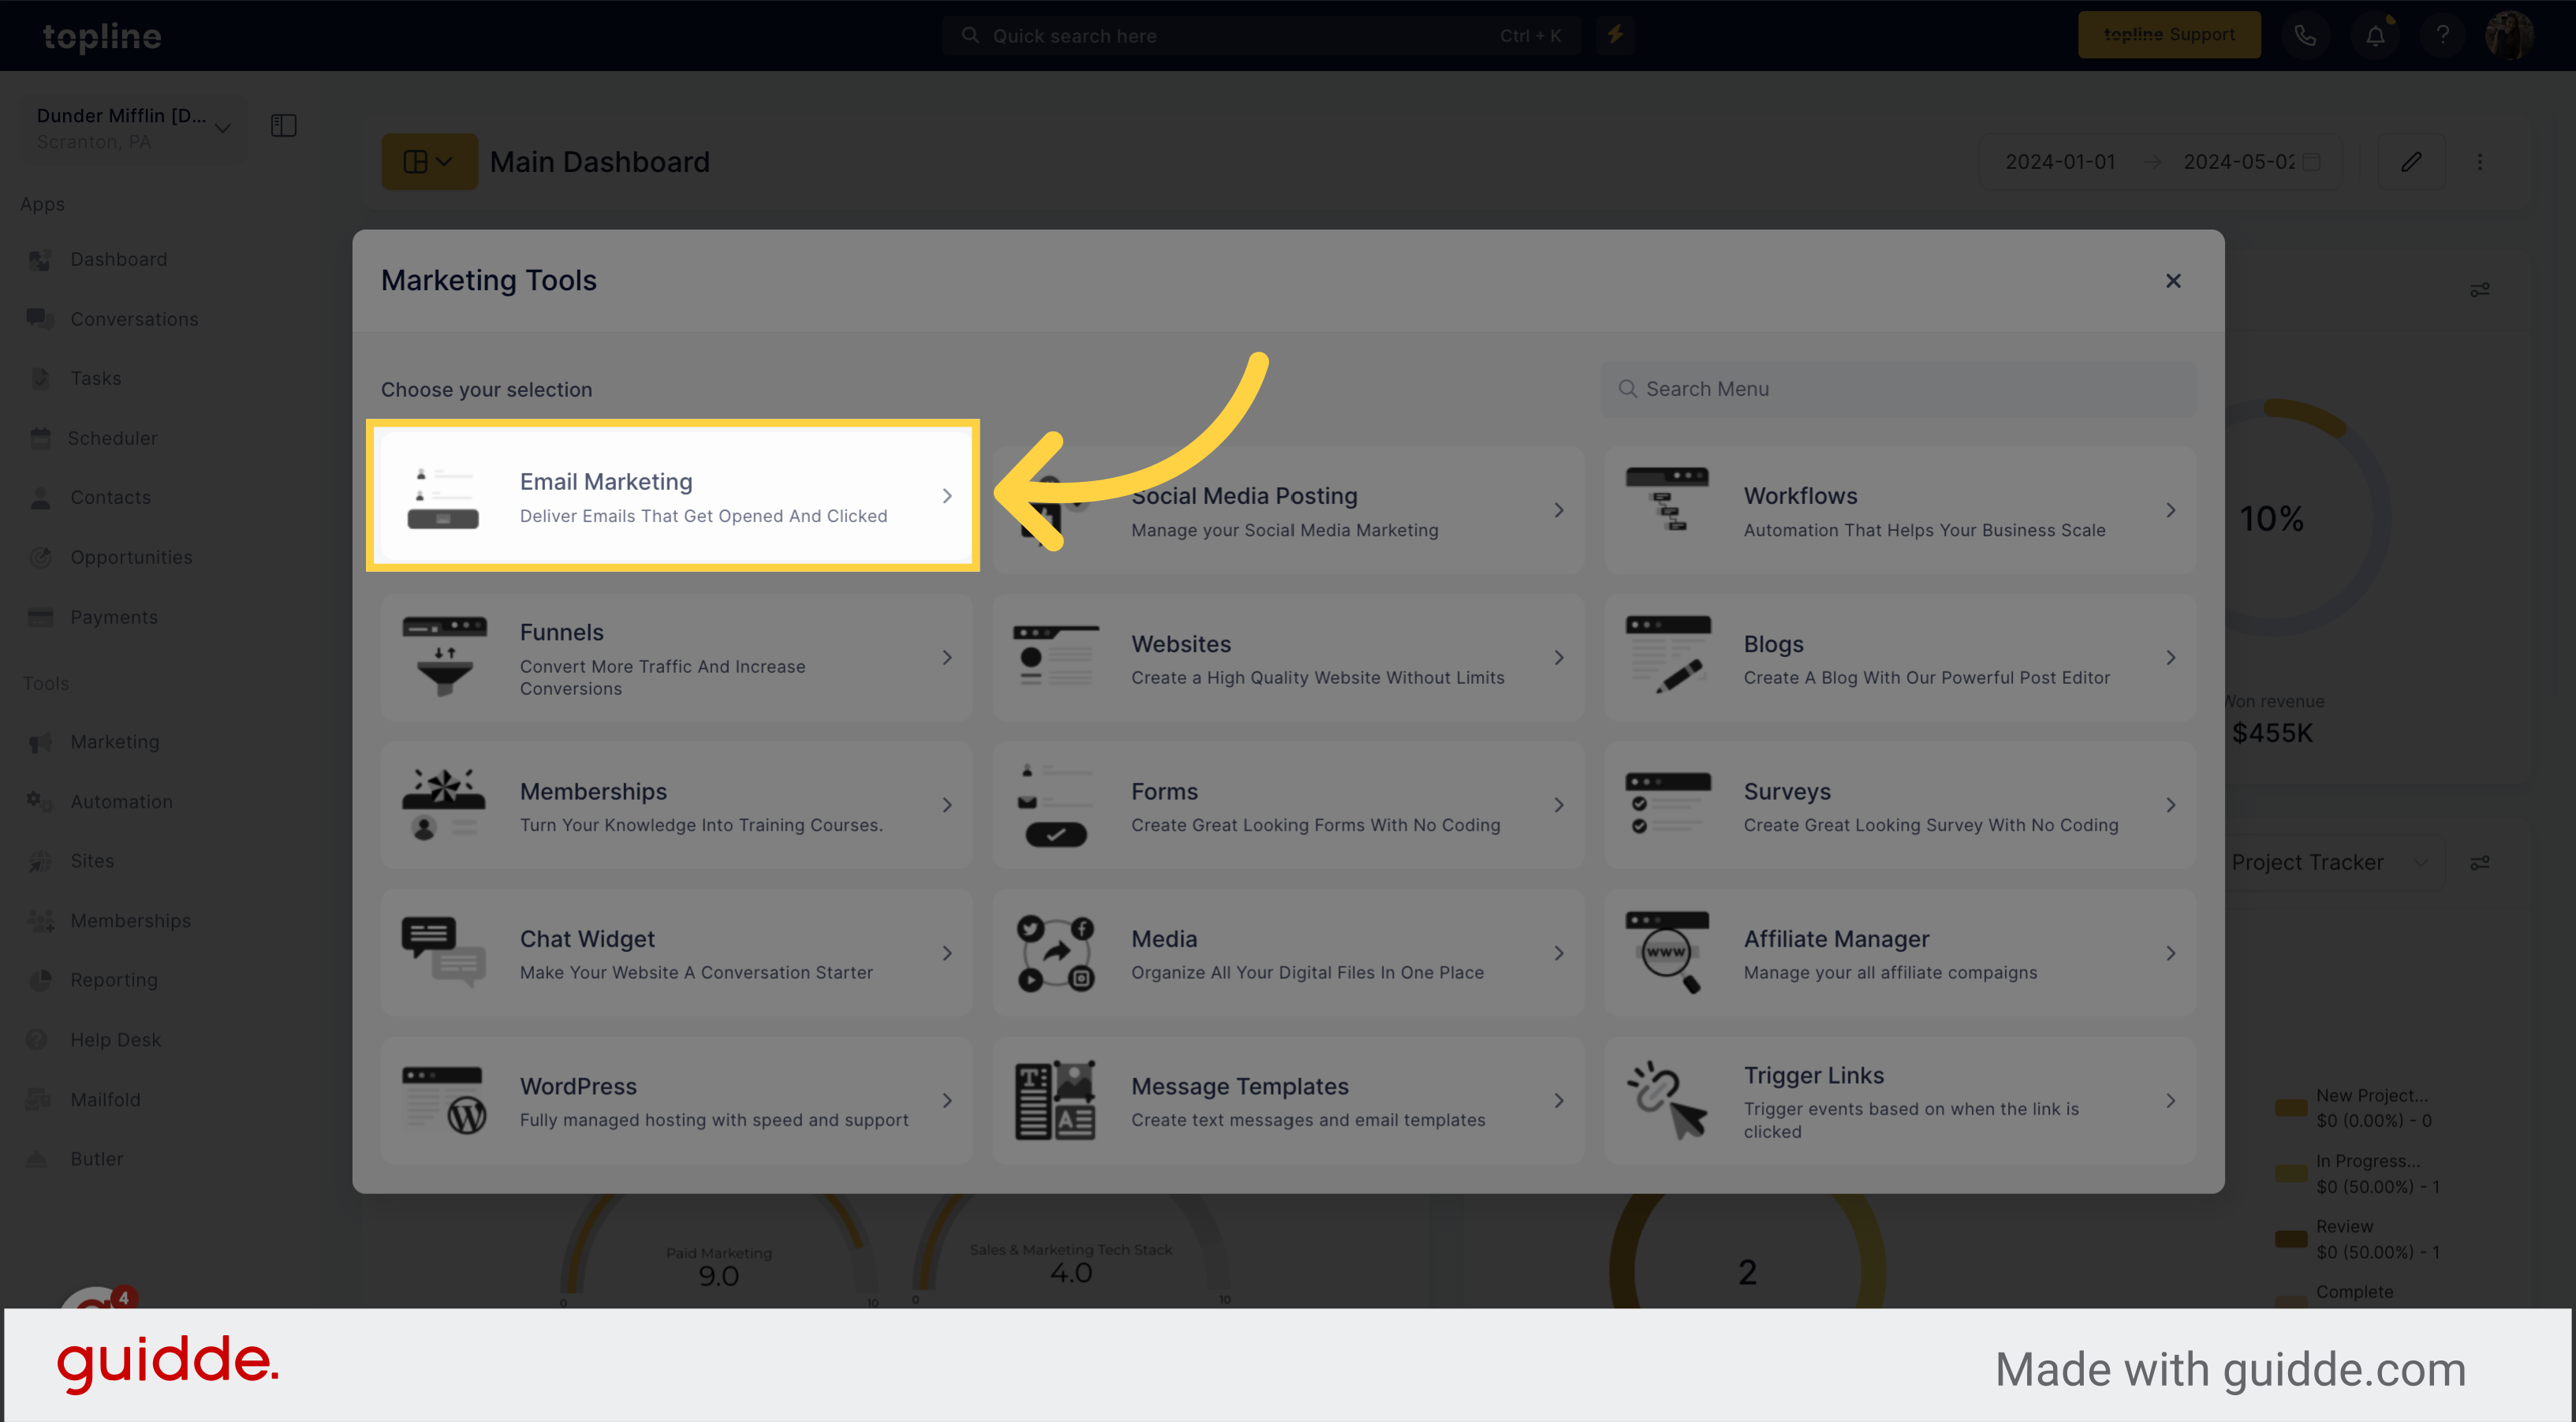Select the Funnels icon
The image size is (2576, 1422).
click(x=444, y=657)
